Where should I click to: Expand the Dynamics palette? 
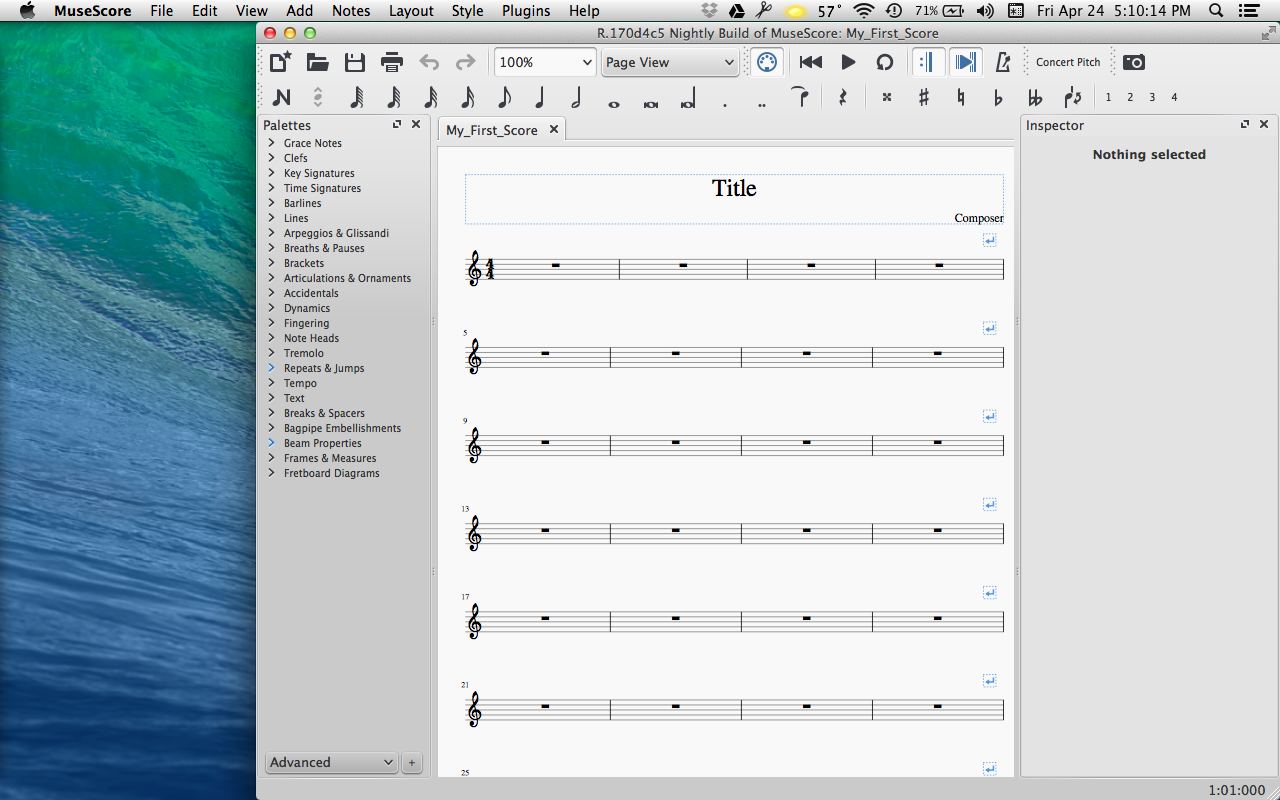pyautogui.click(x=271, y=308)
